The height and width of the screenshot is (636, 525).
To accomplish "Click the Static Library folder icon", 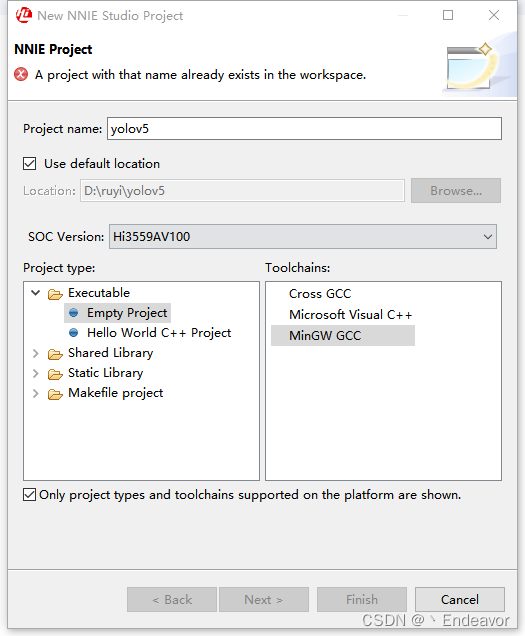I will (x=55, y=374).
